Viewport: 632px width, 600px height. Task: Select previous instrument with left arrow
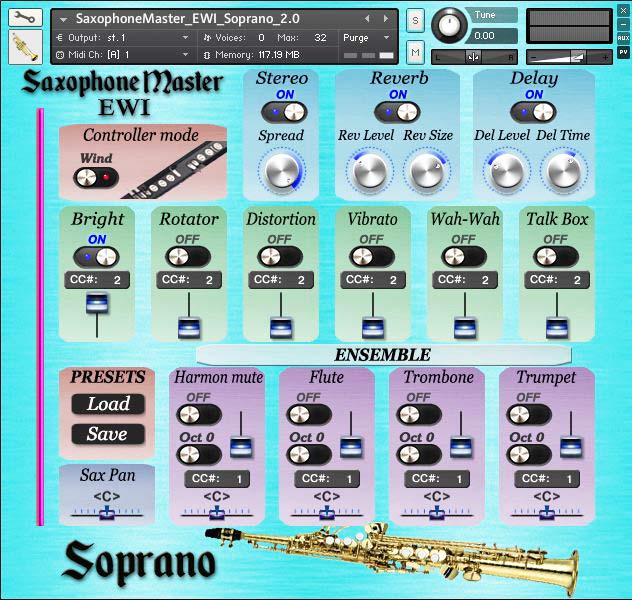point(367,19)
